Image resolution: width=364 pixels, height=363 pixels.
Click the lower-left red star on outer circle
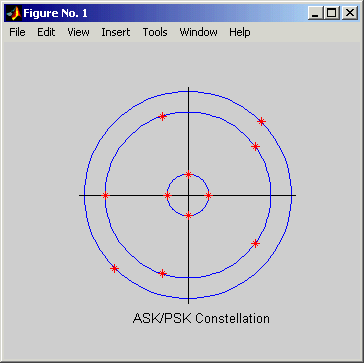point(114,268)
